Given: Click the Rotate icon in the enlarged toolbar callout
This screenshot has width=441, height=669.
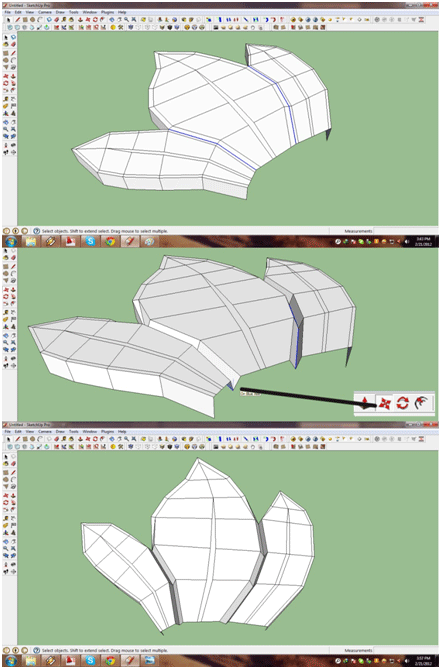Looking at the screenshot, I should coord(402,403).
